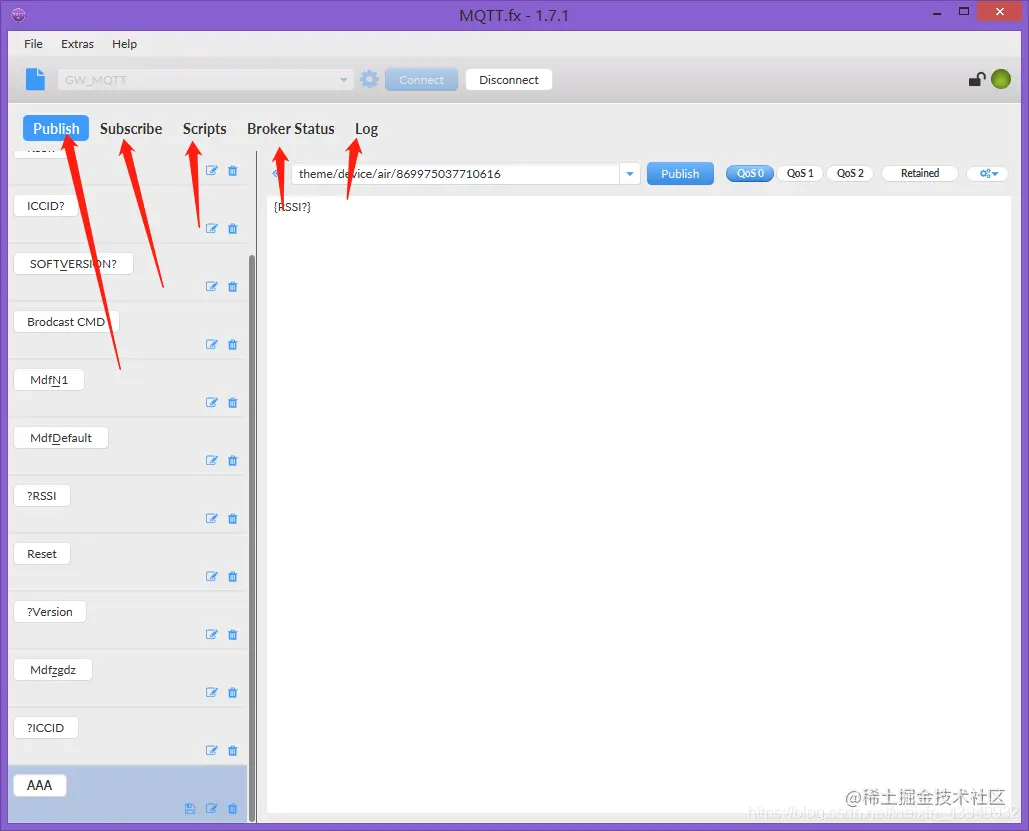The image size is (1029, 831).
Task: Click the saved messages list scrollbar
Action: click(252, 538)
